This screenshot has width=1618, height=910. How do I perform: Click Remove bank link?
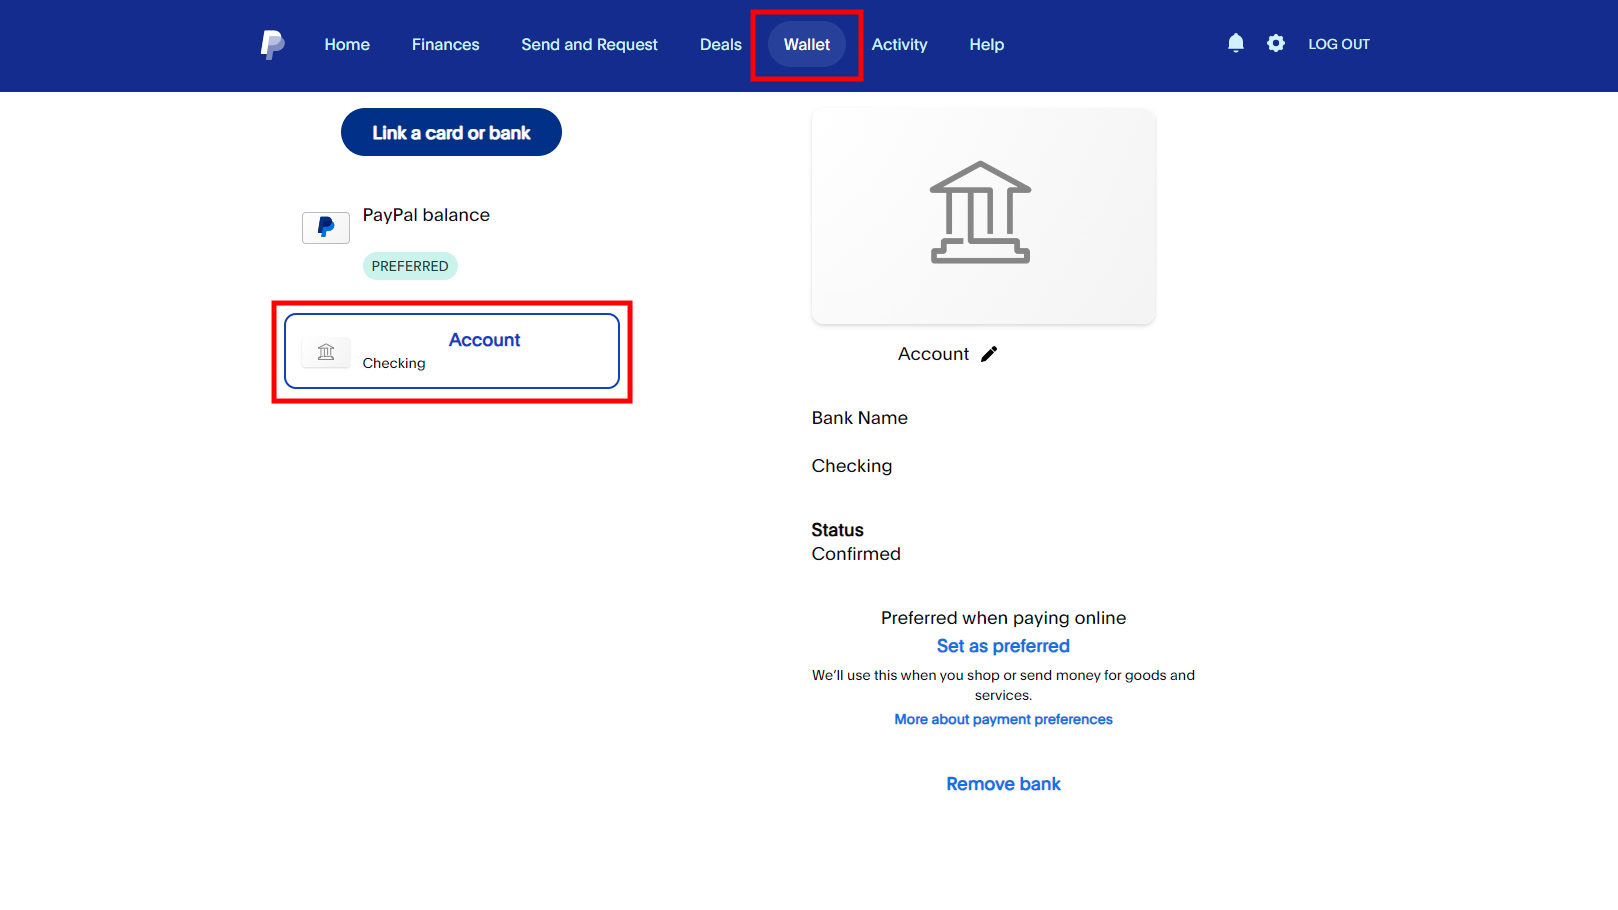tap(1003, 784)
